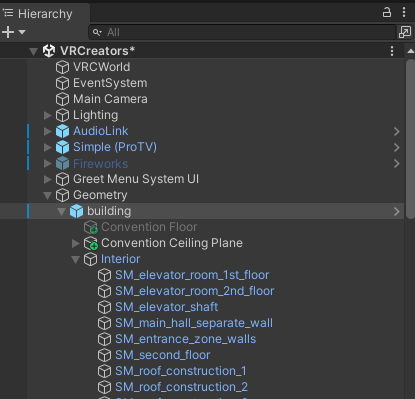This screenshot has width=415, height=399.
Task: Select the EventSystem object icon
Action: pyautogui.click(x=62, y=83)
